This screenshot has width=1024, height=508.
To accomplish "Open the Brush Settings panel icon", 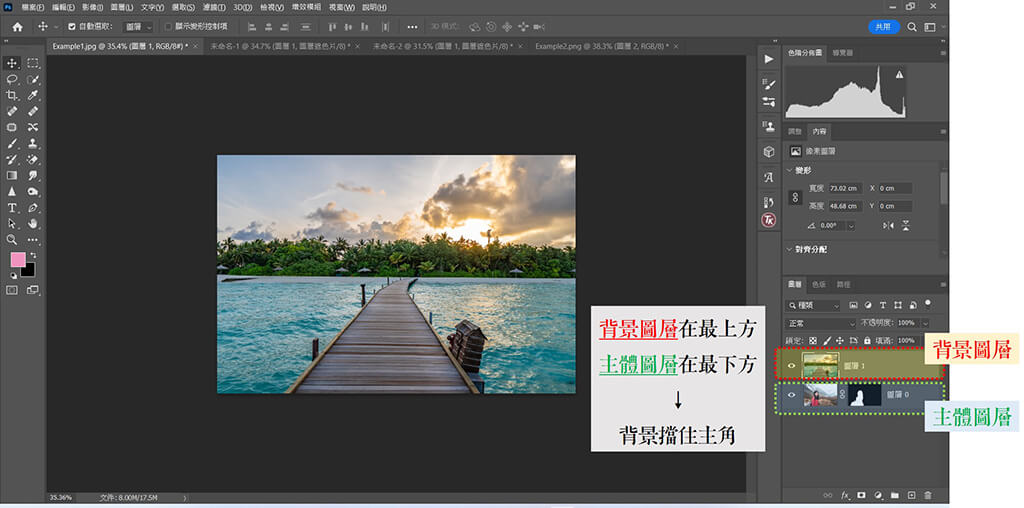I will click(x=769, y=84).
